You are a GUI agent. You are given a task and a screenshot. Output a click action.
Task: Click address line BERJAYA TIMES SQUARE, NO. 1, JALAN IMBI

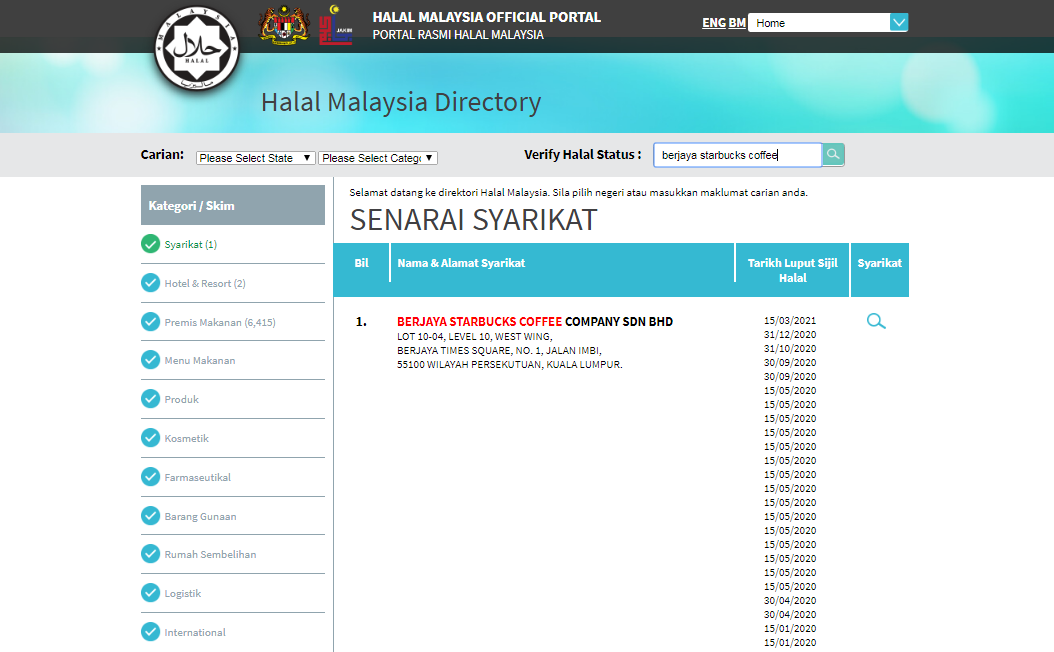click(499, 351)
